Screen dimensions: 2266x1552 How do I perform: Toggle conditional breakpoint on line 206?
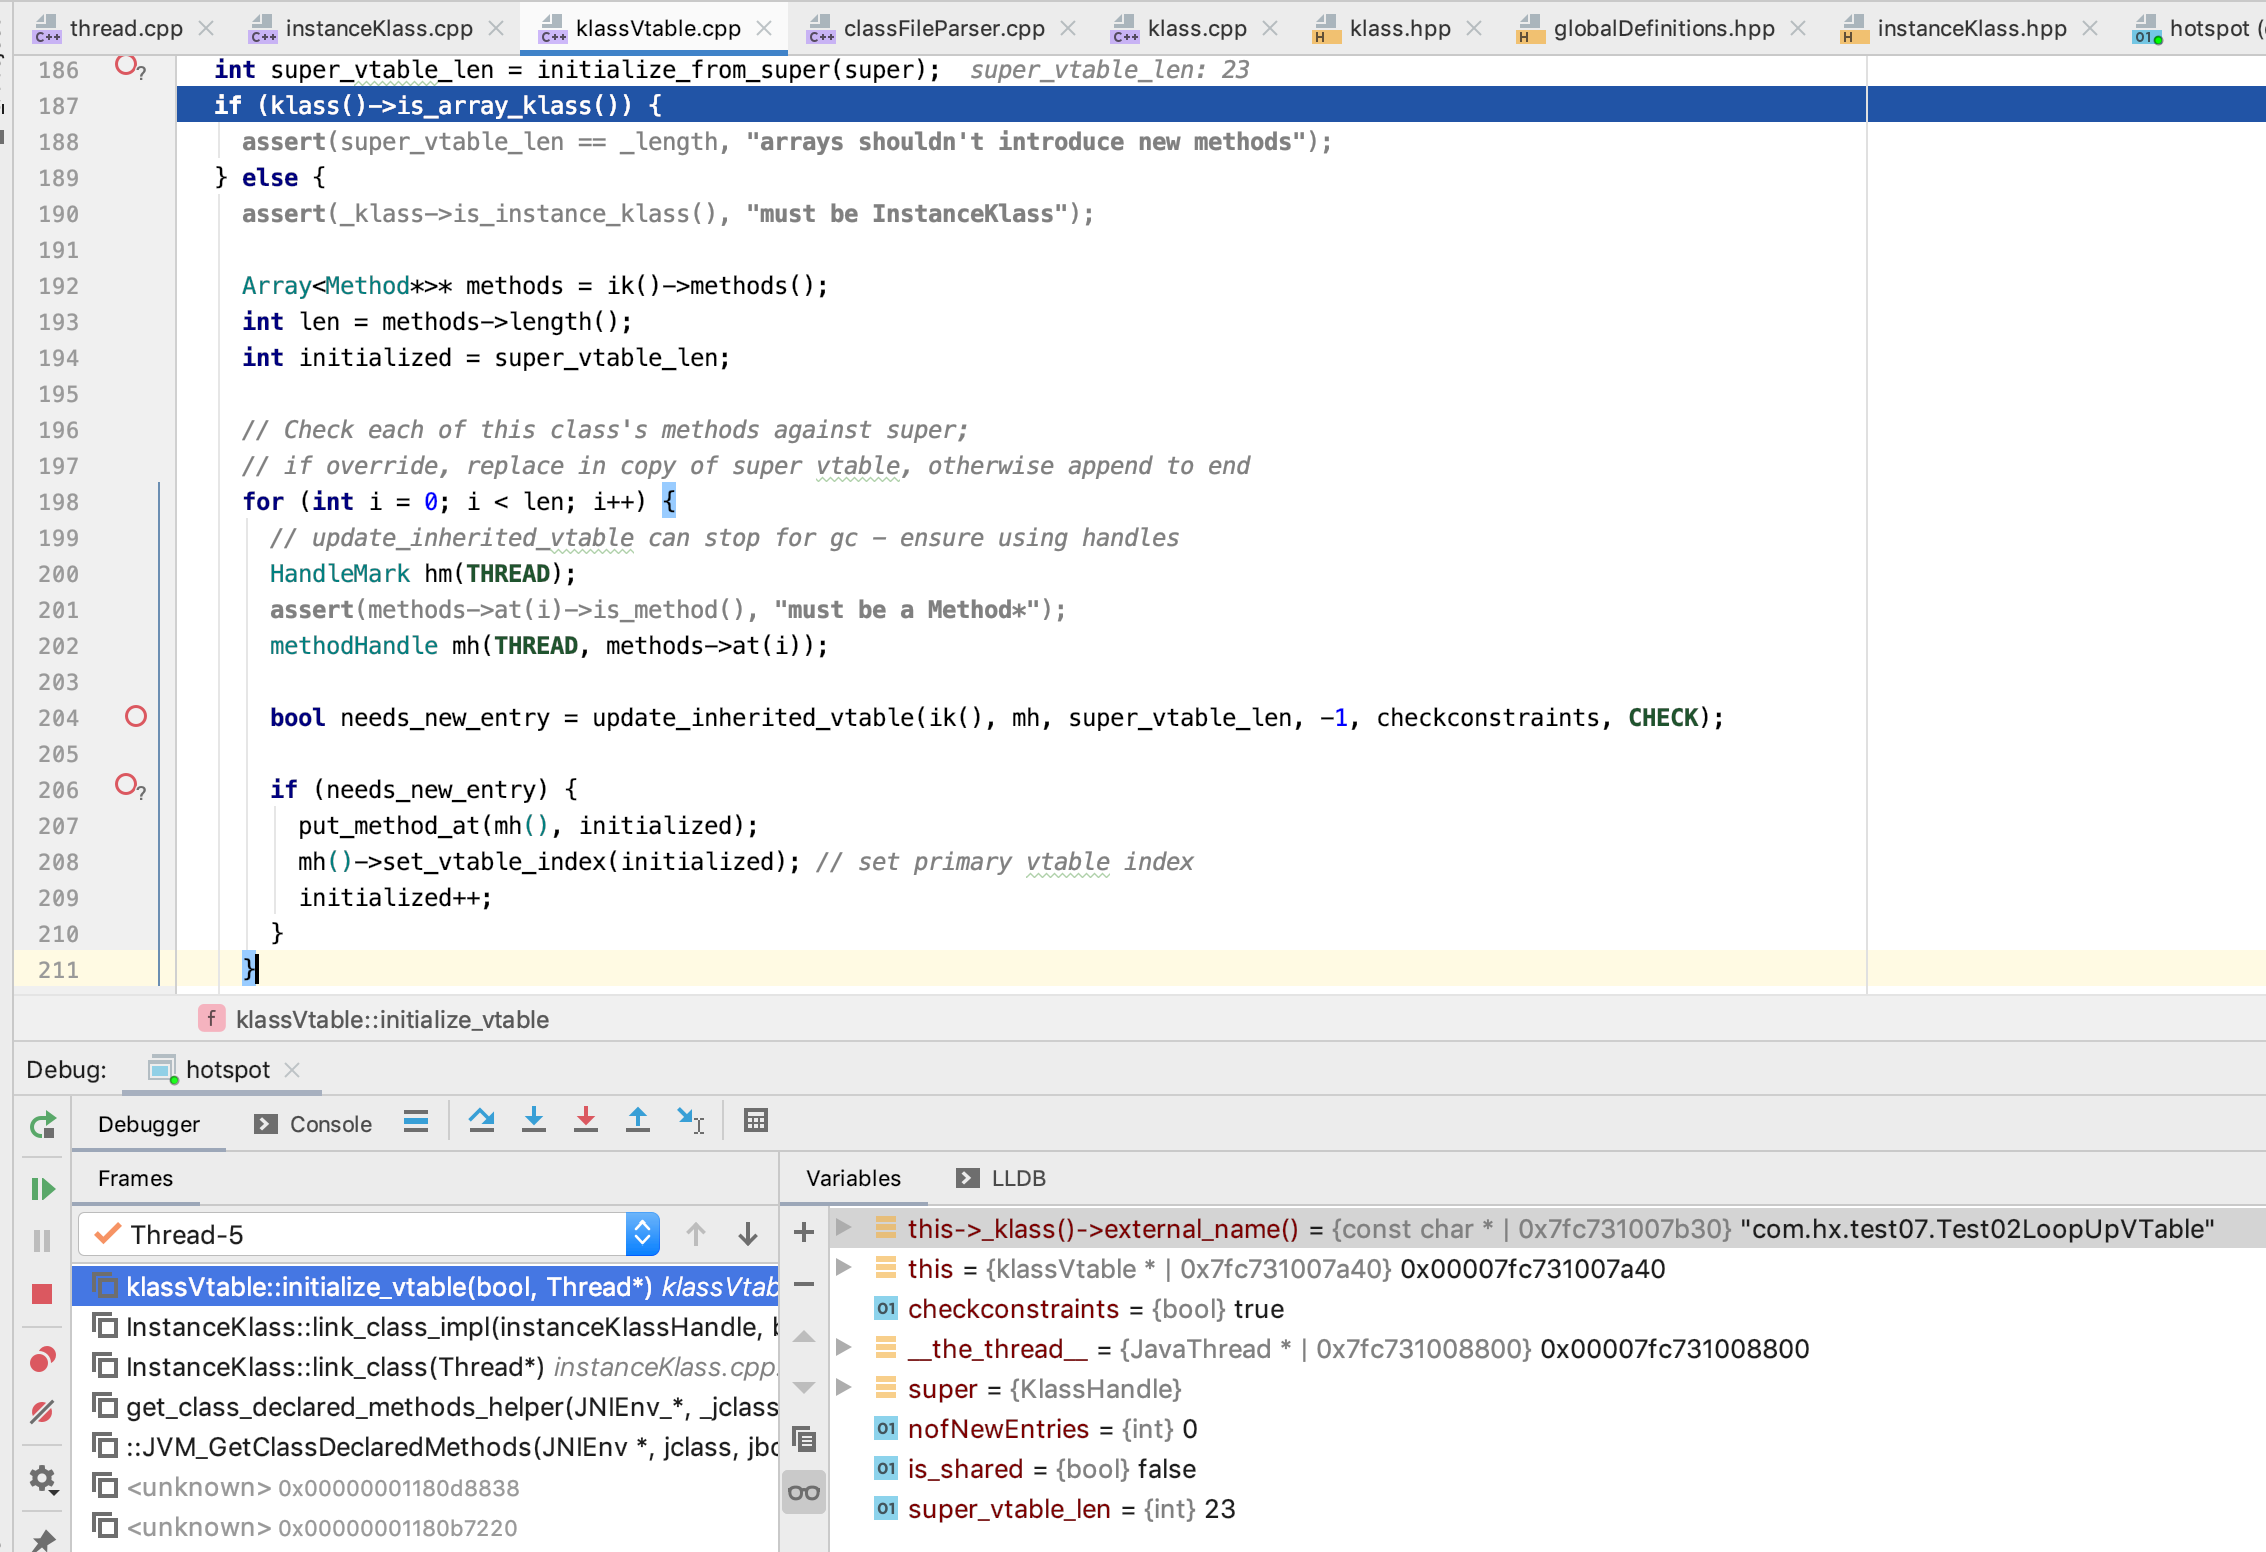tap(127, 785)
